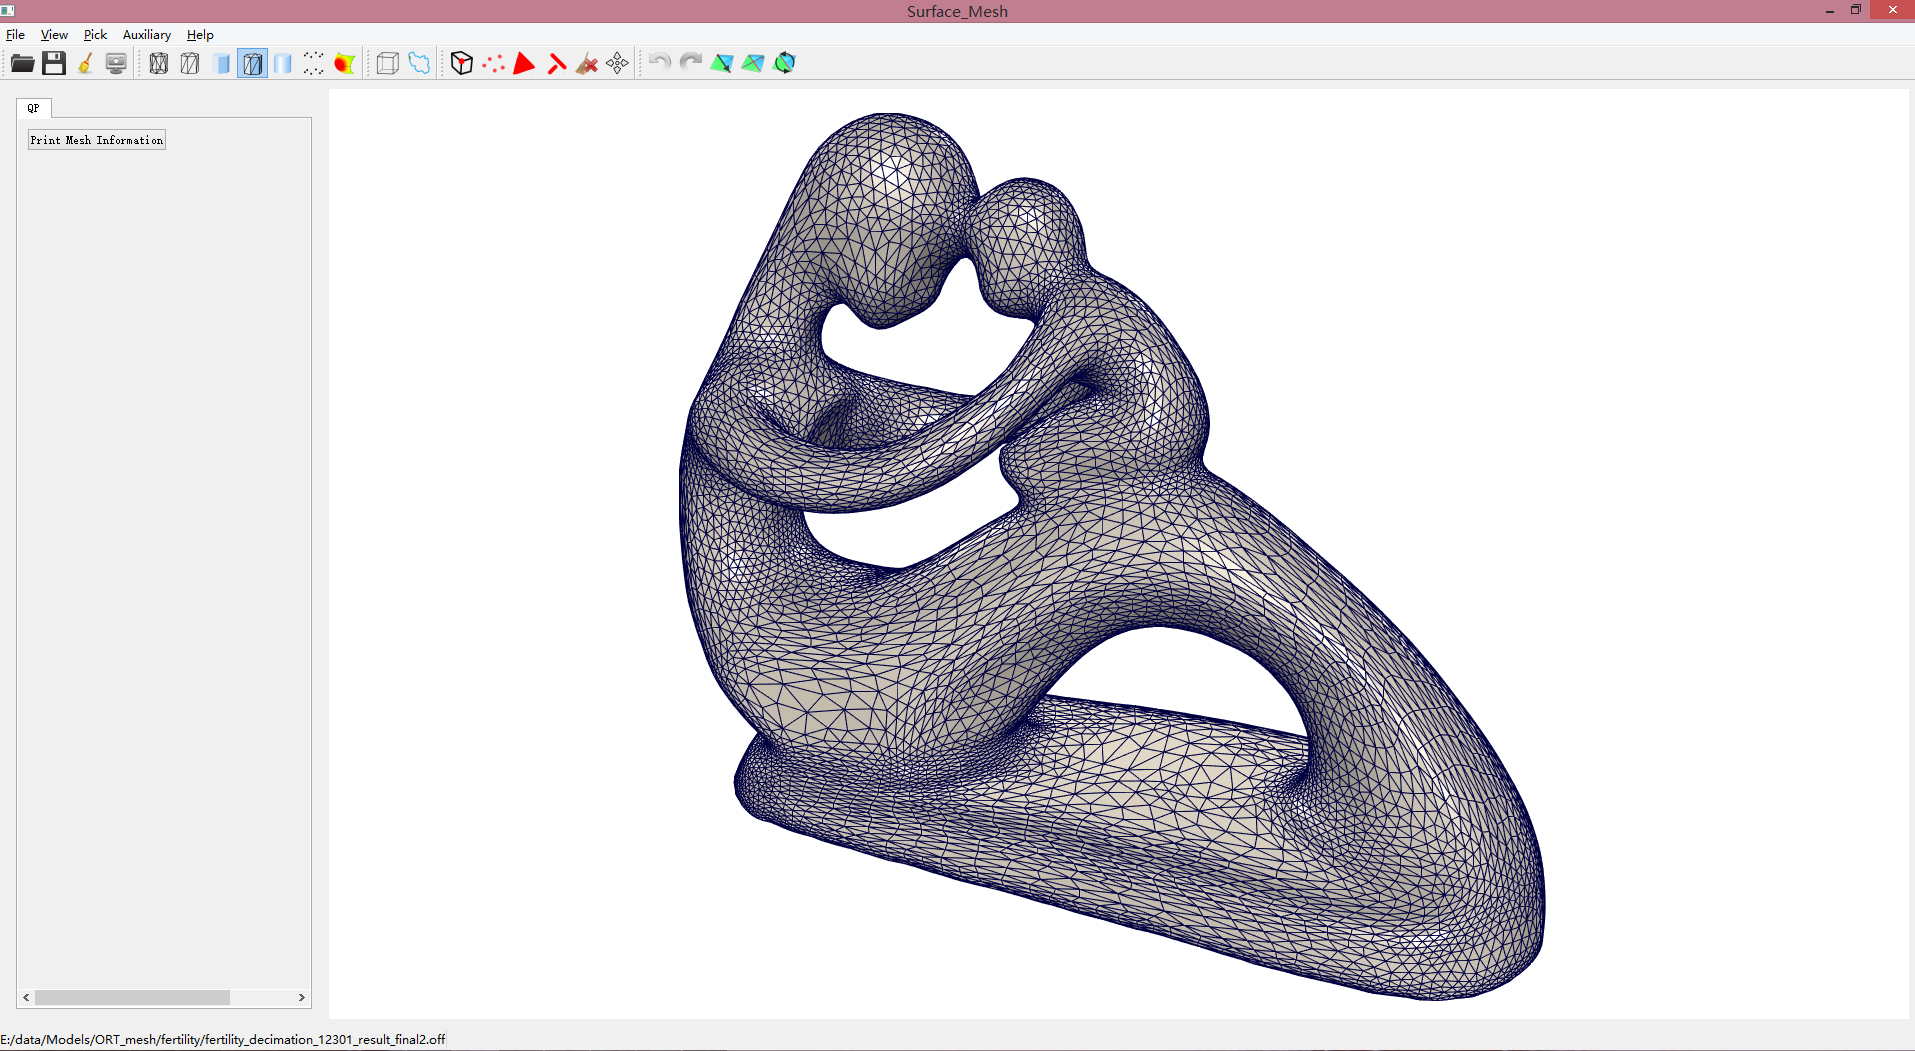The width and height of the screenshot is (1915, 1051).
Task: Restore down the Surface_Mesh window
Action: [1856, 10]
